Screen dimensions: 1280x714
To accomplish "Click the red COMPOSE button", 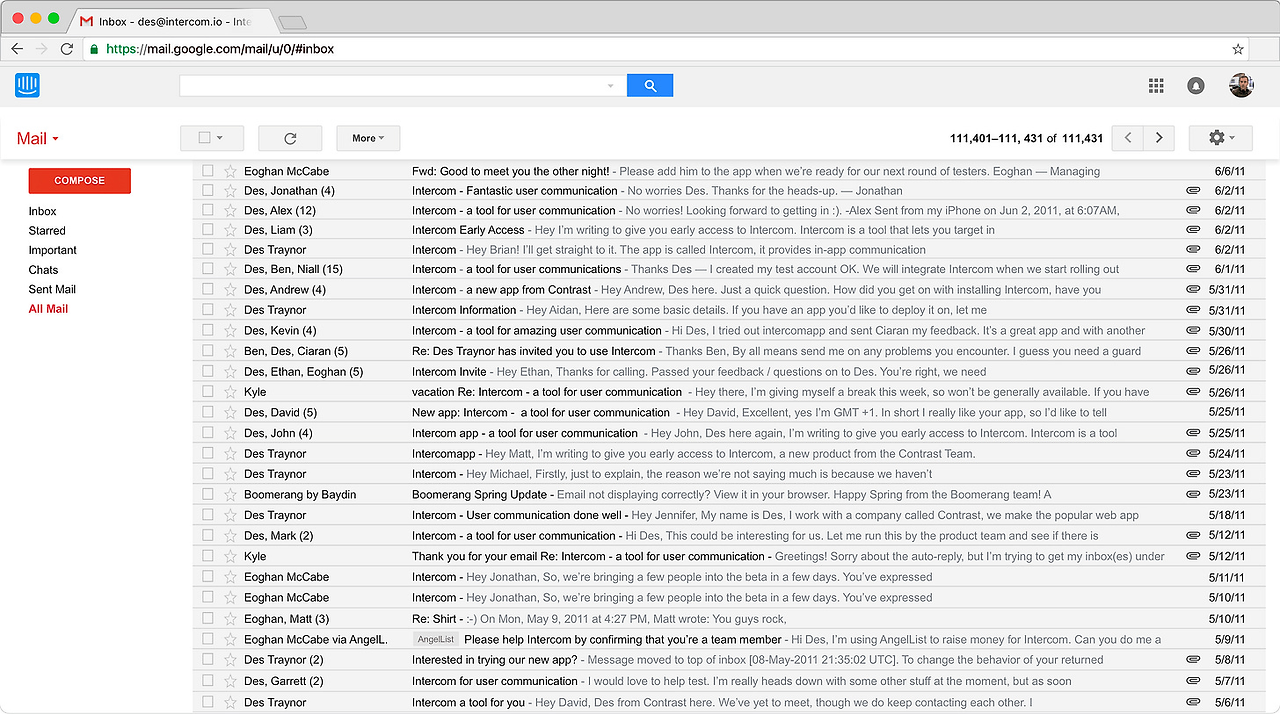I will [80, 180].
